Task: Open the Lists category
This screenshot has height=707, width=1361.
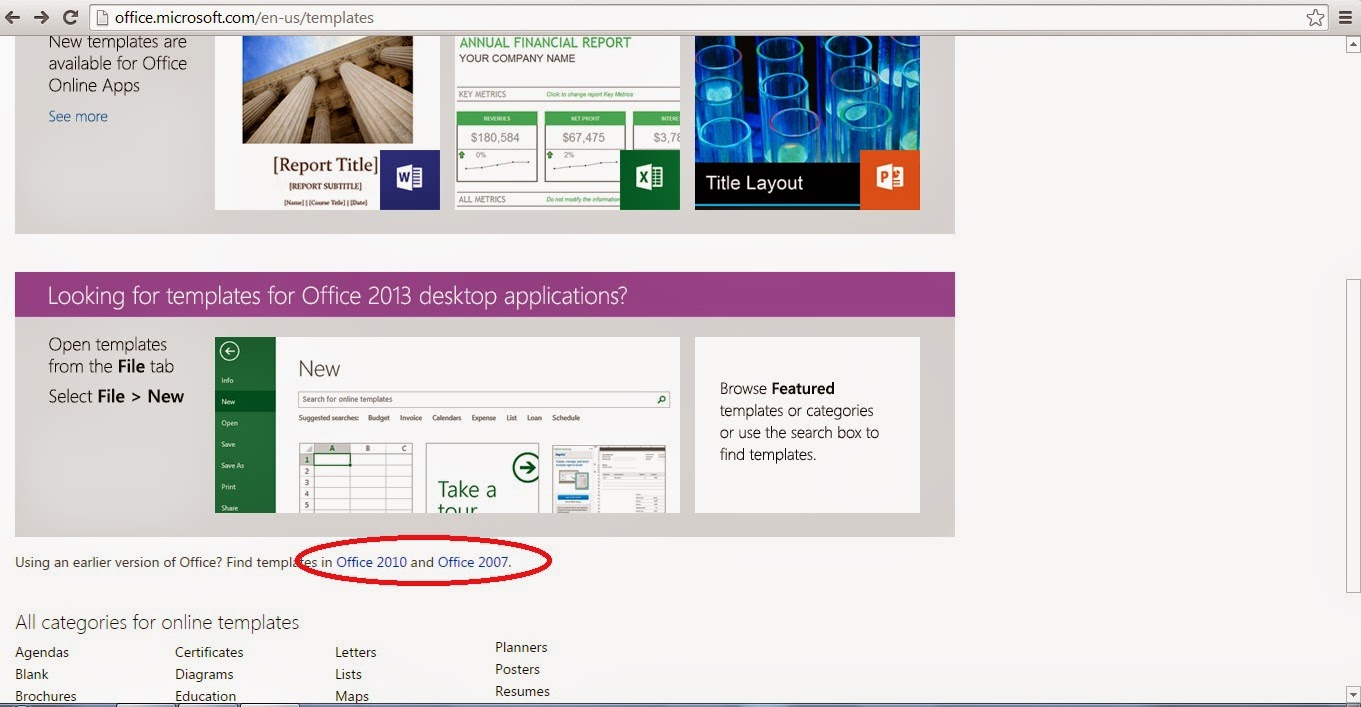Action: pos(349,674)
